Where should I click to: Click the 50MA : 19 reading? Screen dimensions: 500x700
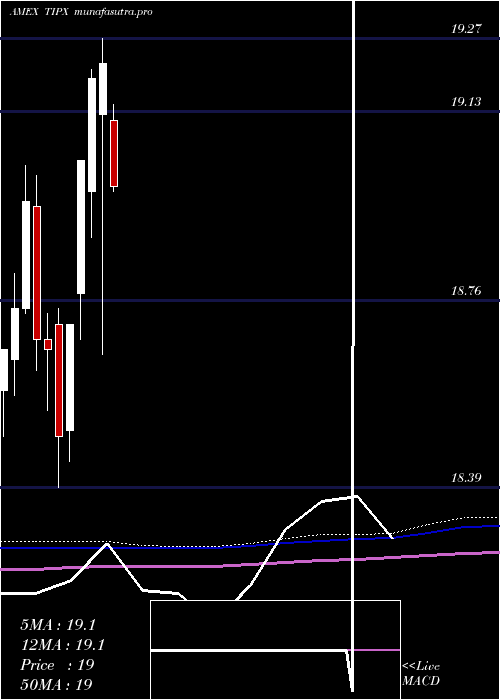(56, 685)
